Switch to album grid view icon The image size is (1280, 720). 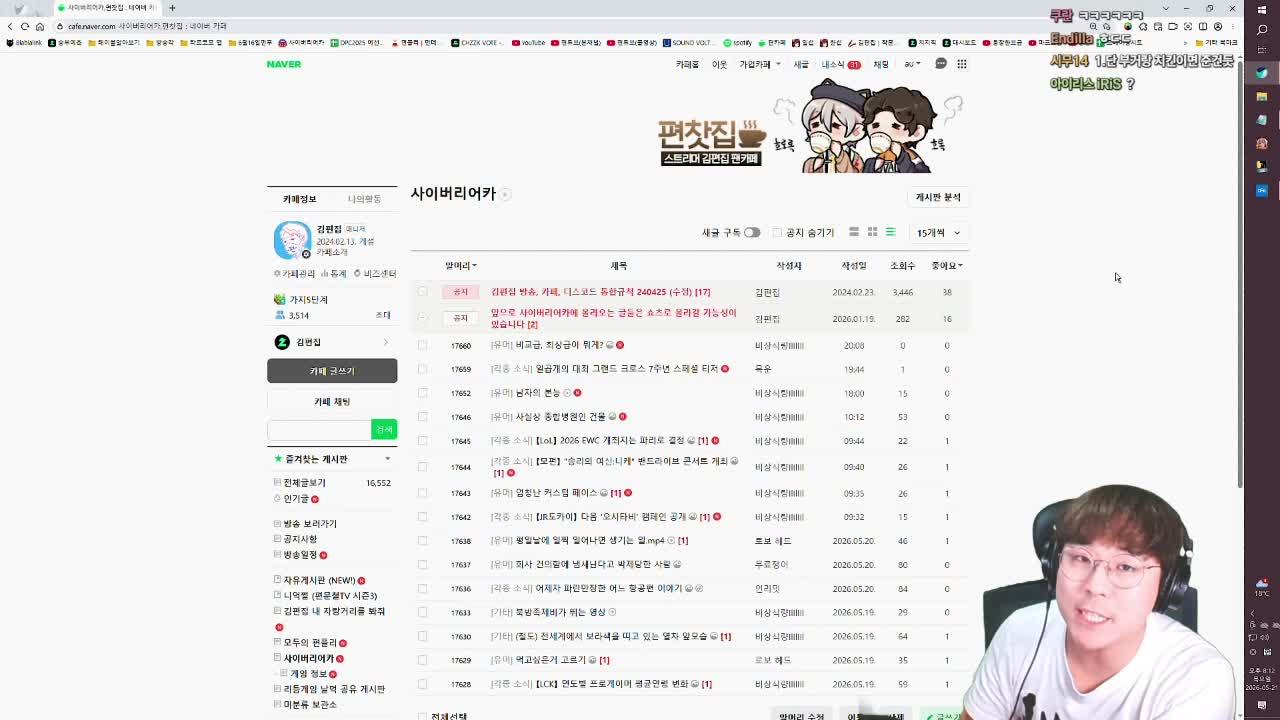872,232
